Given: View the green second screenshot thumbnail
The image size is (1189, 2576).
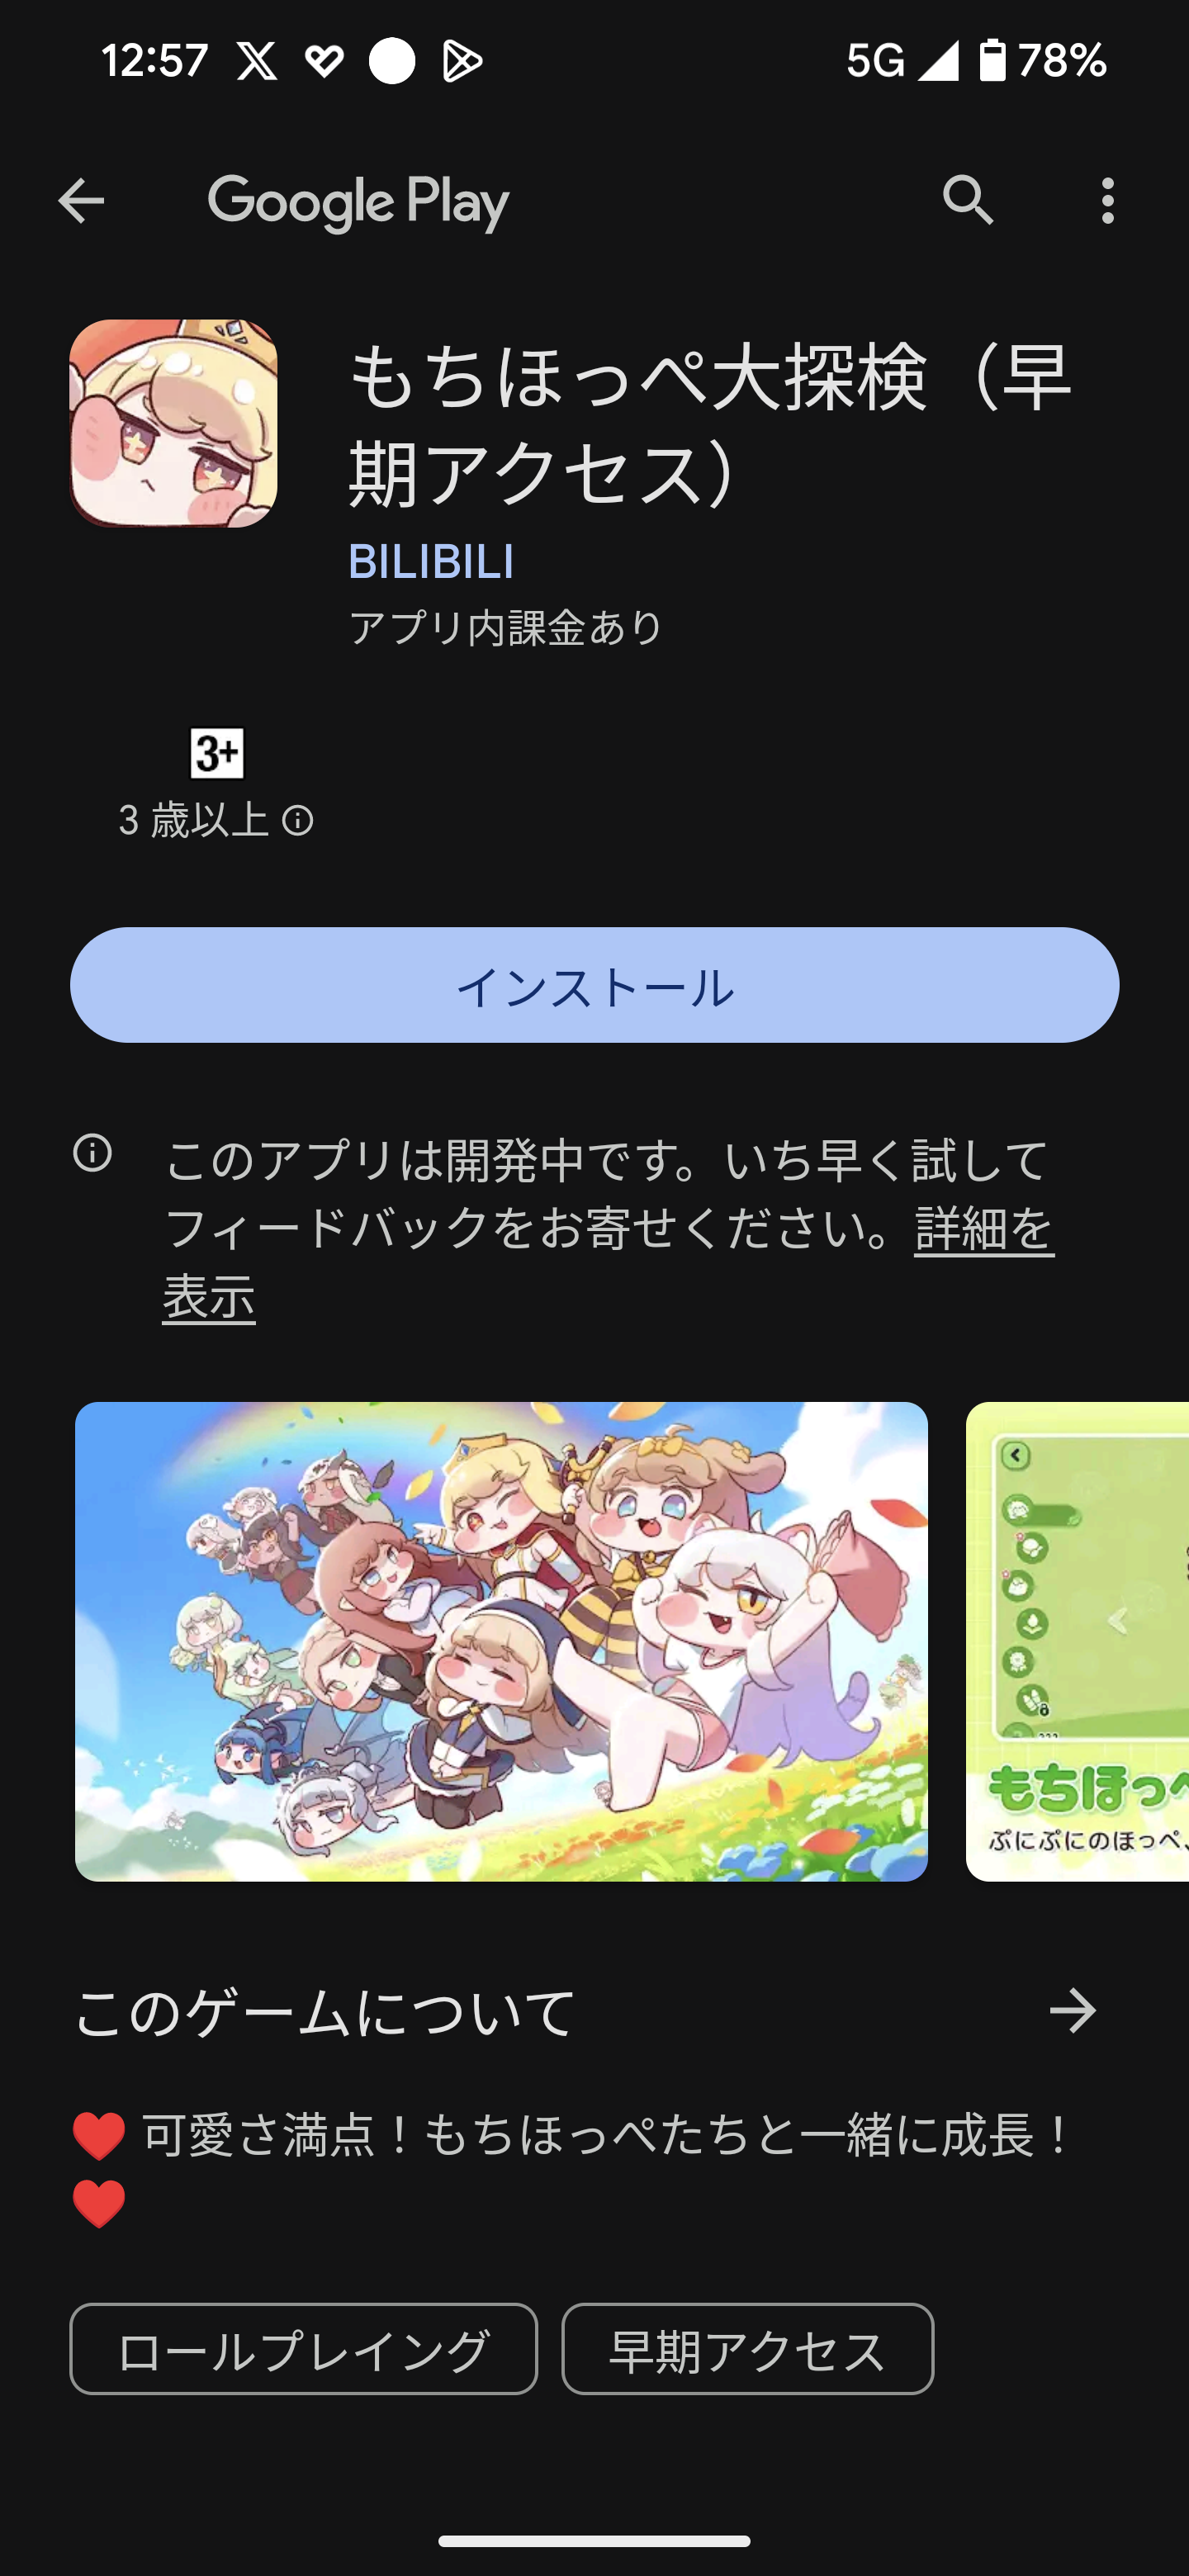Looking at the screenshot, I should click(x=1077, y=1641).
